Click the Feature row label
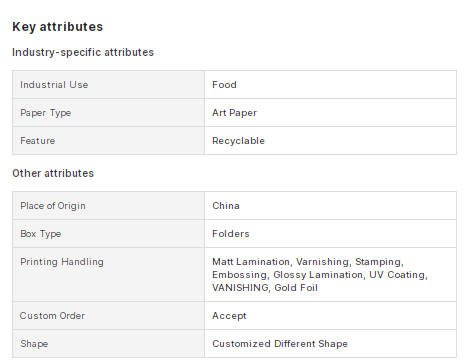The image size is (471, 363). pos(38,141)
